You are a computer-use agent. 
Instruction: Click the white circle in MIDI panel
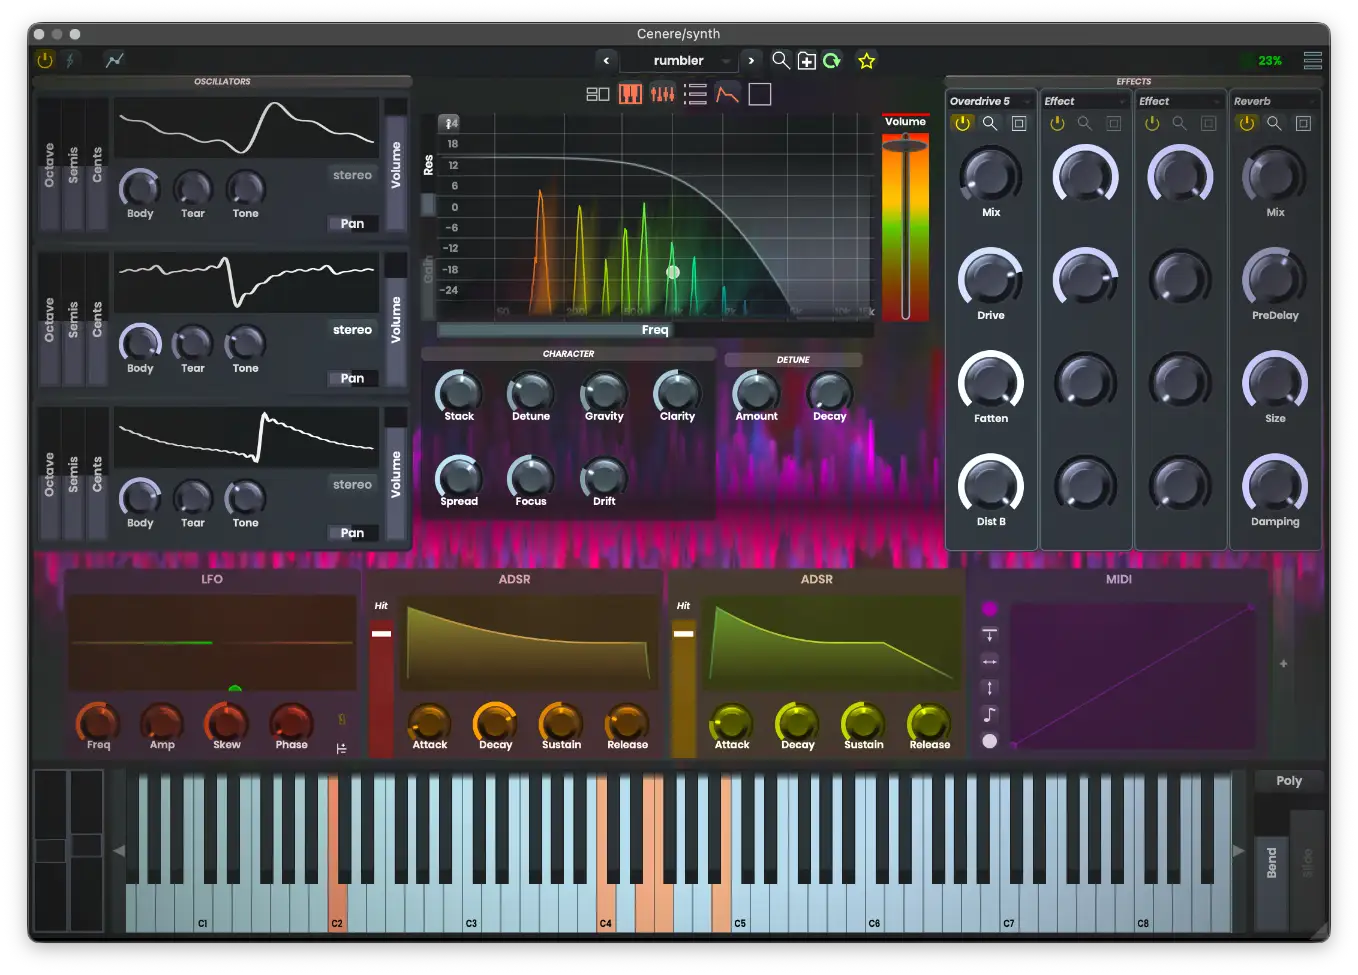990,741
